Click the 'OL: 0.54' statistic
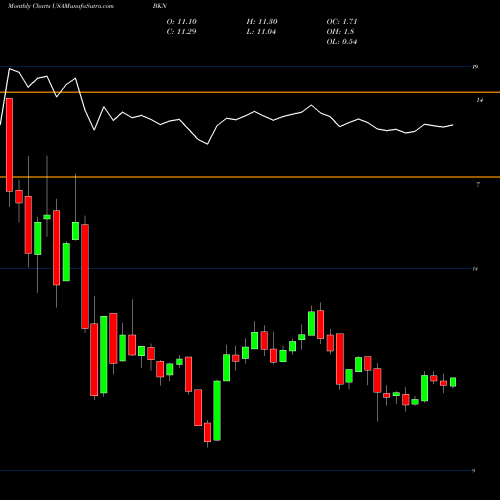 pyautogui.click(x=342, y=42)
